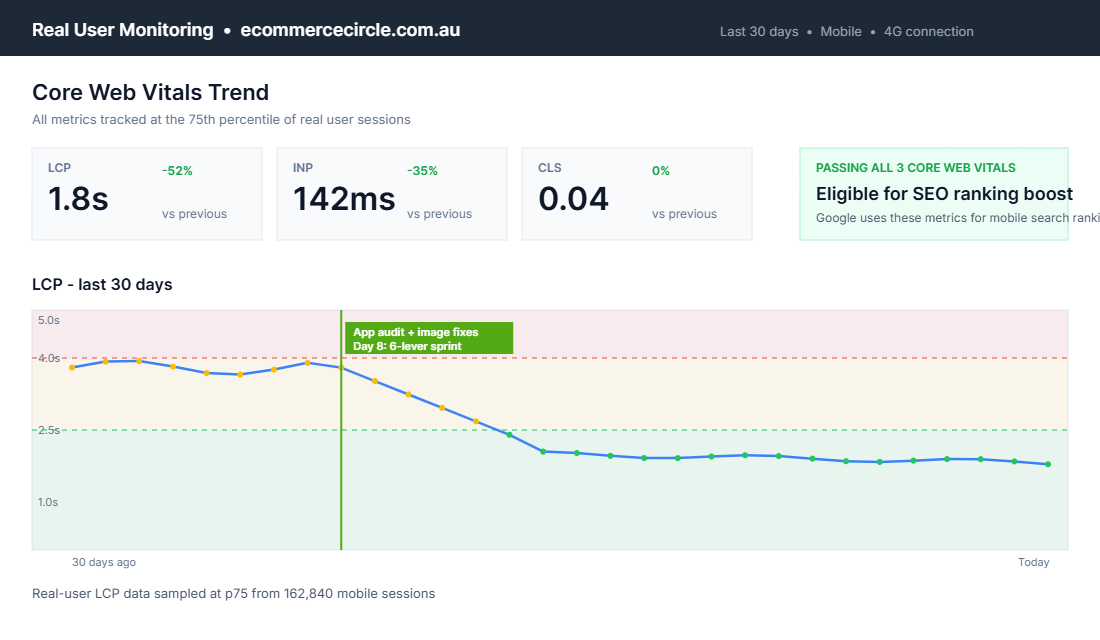Click the App audit + image fixes annotation
Screen dimensions: 1100x640
coord(429,339)
